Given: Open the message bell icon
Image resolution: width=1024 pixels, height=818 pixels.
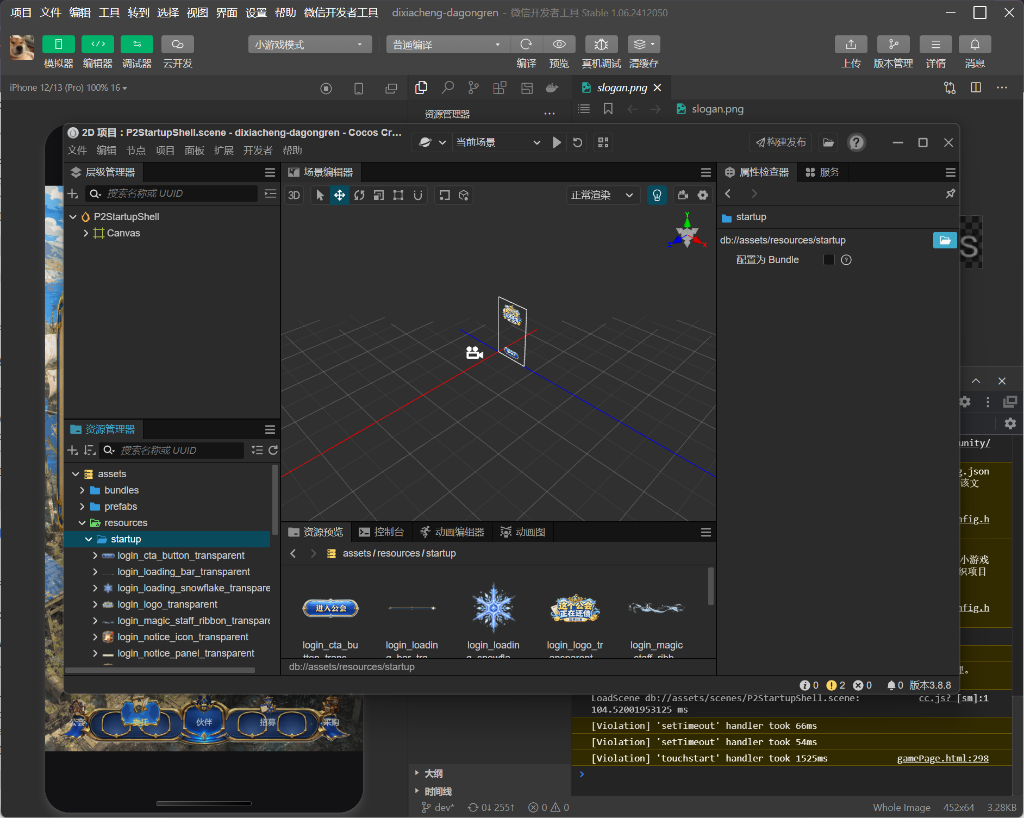Looking at the screenshot, I should [x=974, y=44].
